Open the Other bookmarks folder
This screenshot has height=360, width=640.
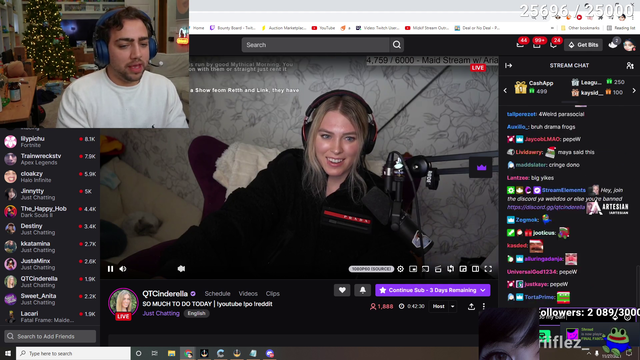[580, 28]
